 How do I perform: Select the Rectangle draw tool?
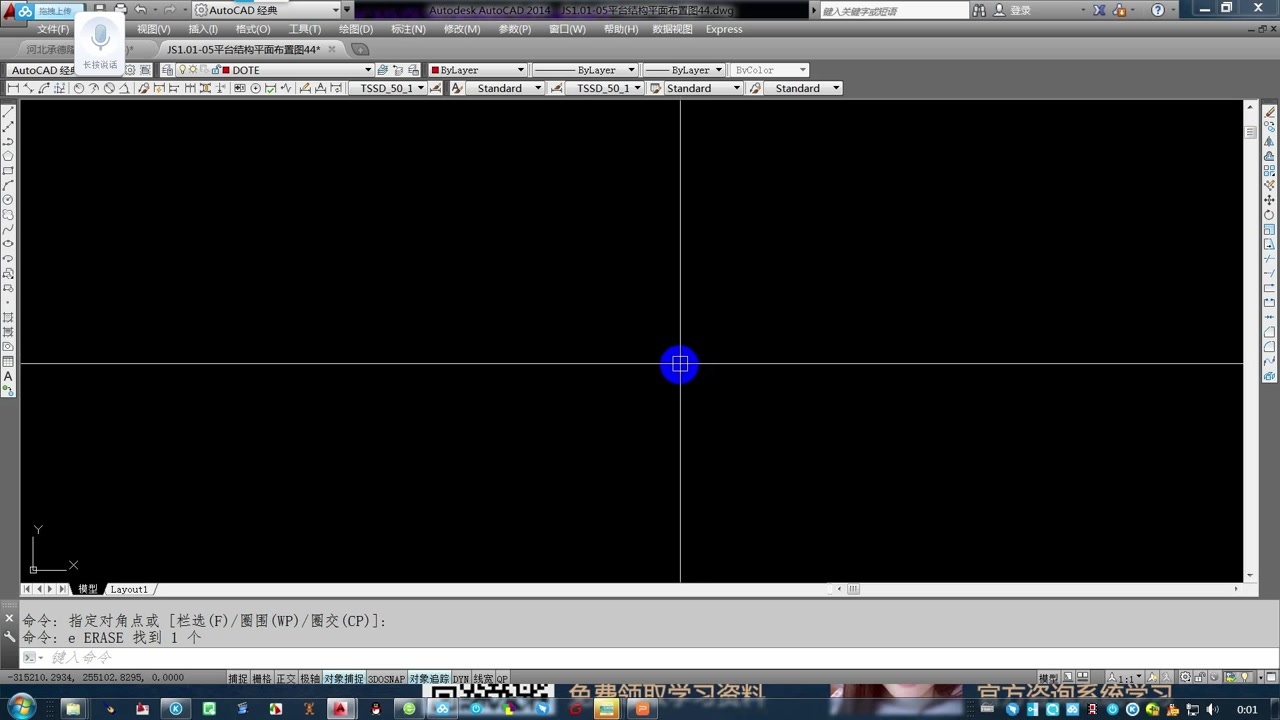(8, 171)
